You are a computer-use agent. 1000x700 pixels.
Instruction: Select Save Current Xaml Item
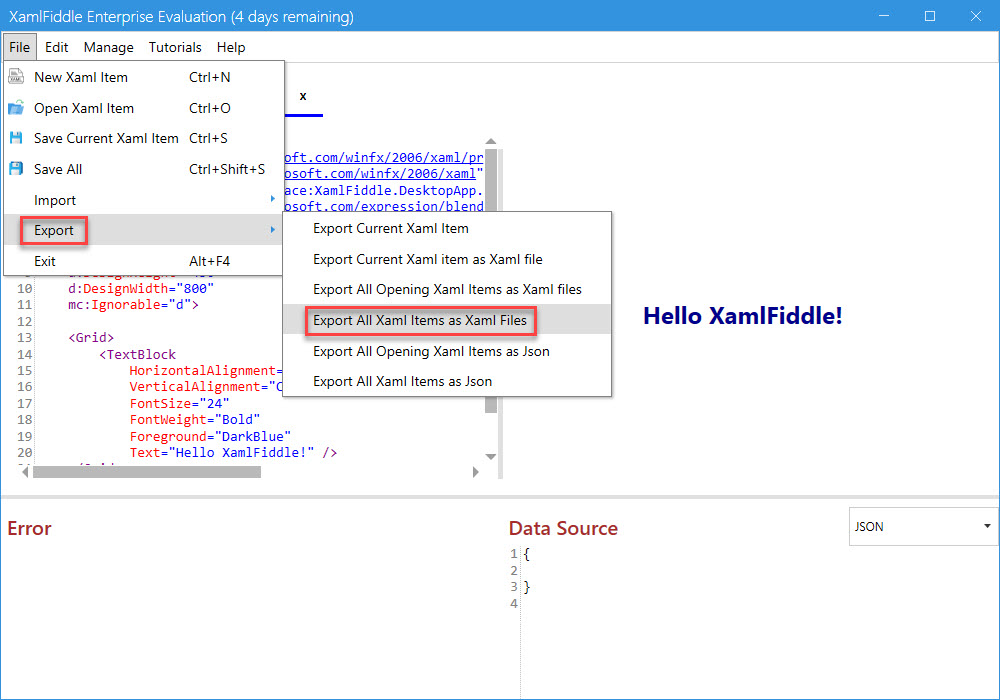point(143,138)
